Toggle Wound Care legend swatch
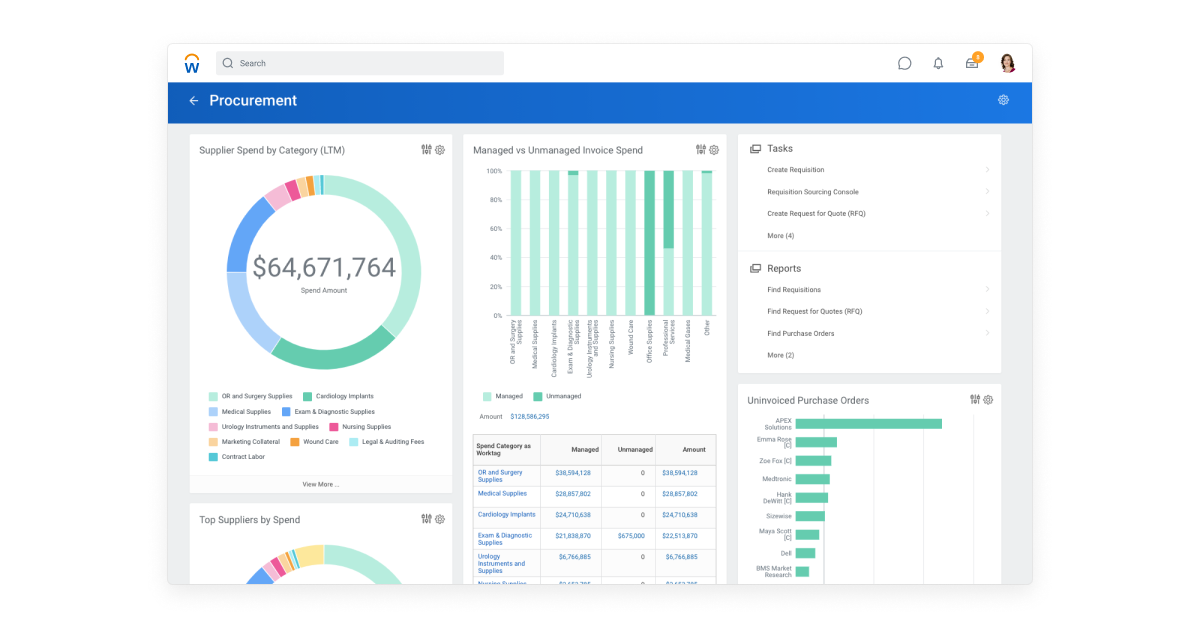Screen dimensions: 1200x628 (295, 442)
